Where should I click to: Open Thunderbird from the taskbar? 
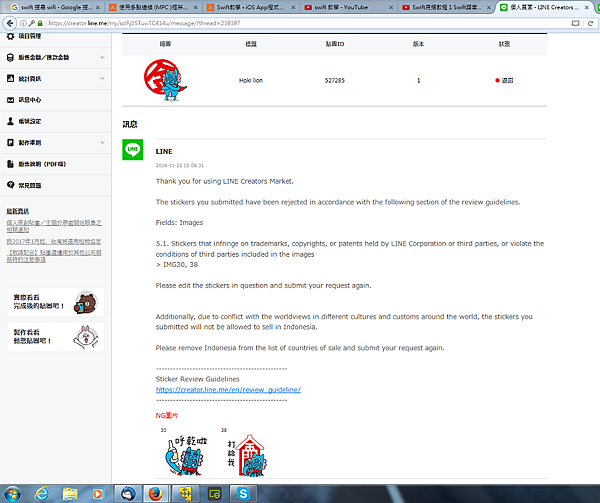pos(128,494)
